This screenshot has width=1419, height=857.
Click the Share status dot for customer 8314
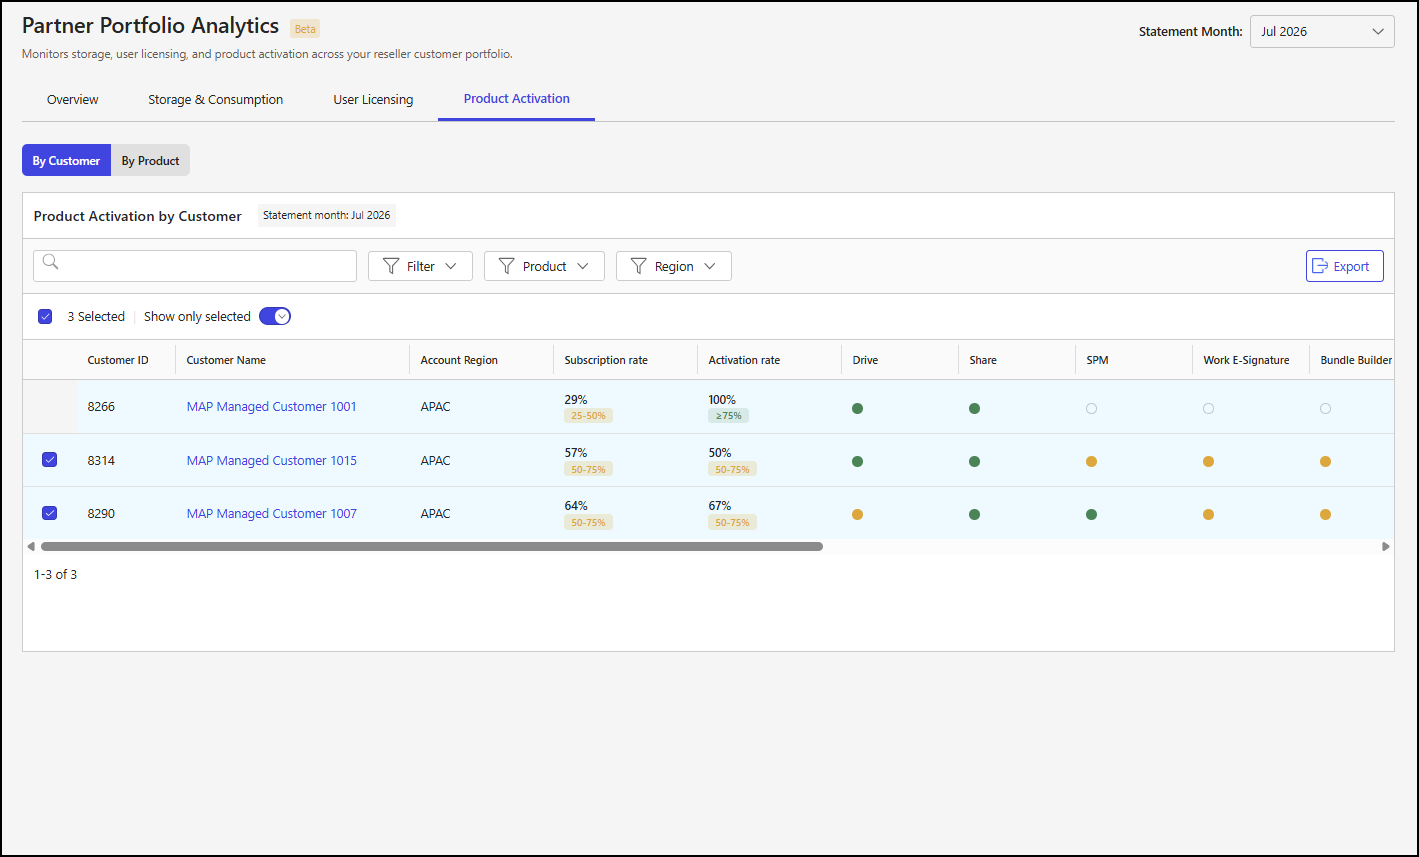pos(974,461)
